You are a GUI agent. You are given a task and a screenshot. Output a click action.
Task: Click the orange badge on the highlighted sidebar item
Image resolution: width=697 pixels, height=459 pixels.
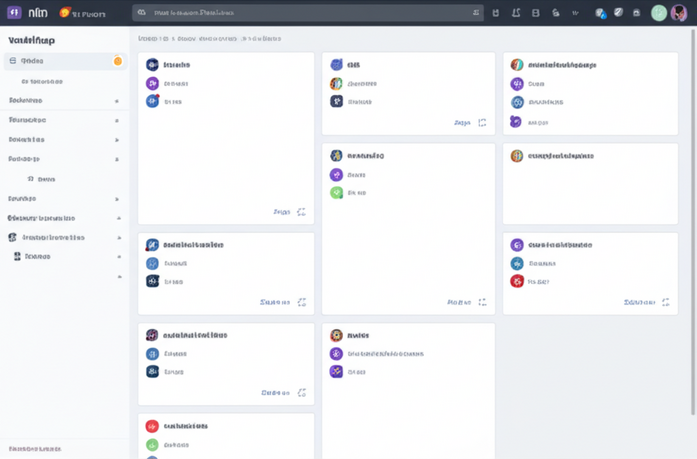coord(118,61)
